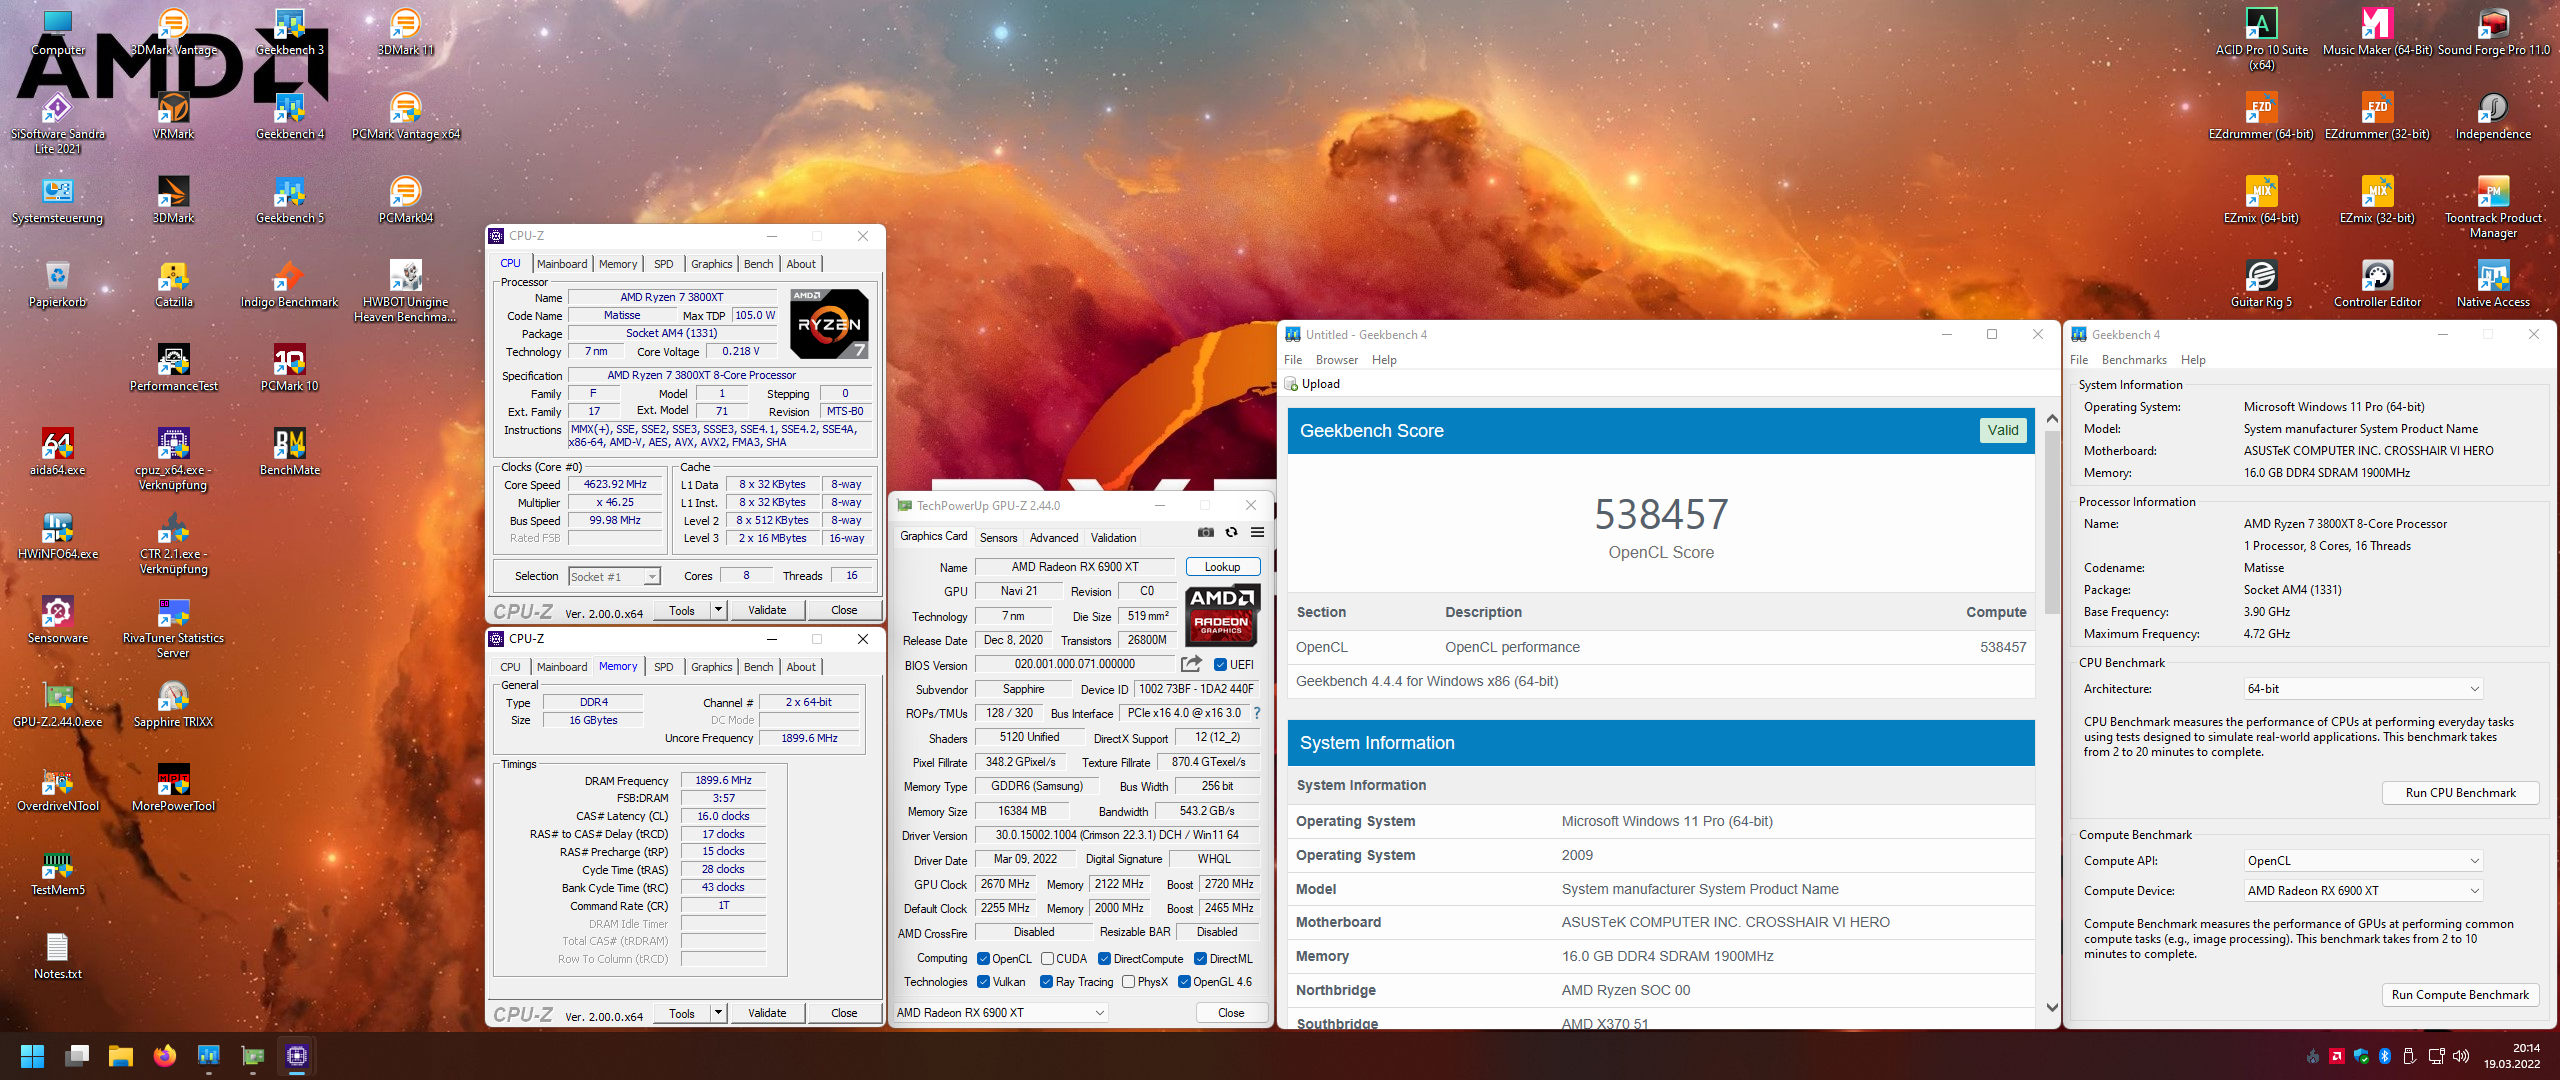Open GPU selector dropdown at GPU-Z bottom
The image size is (2560, 1080).
[x=1000, y=1013]
